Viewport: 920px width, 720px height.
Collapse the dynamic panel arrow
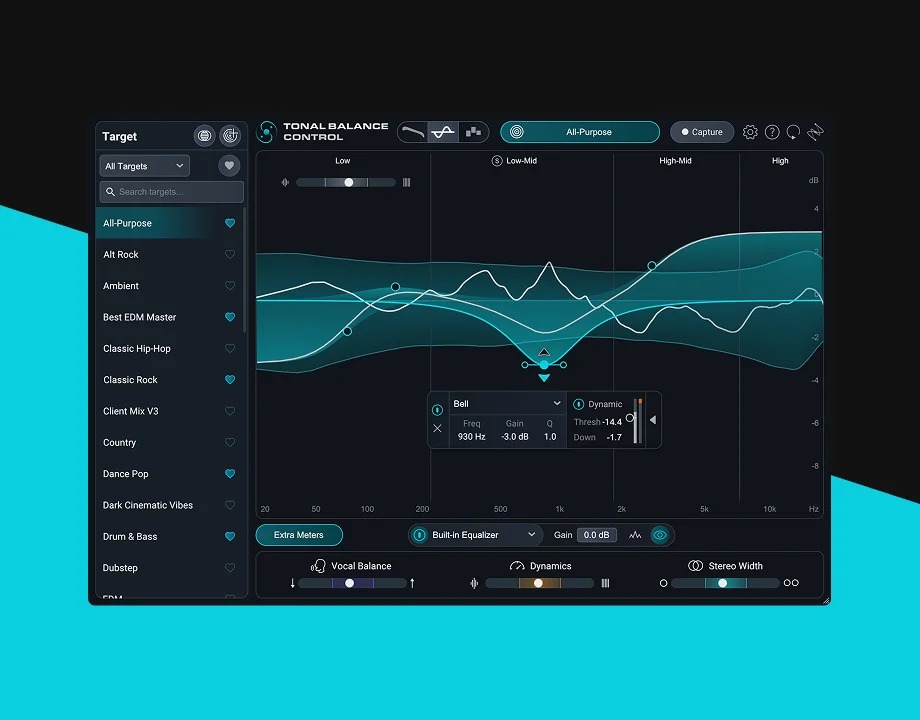pyautogui.click(x=652, y=420)
